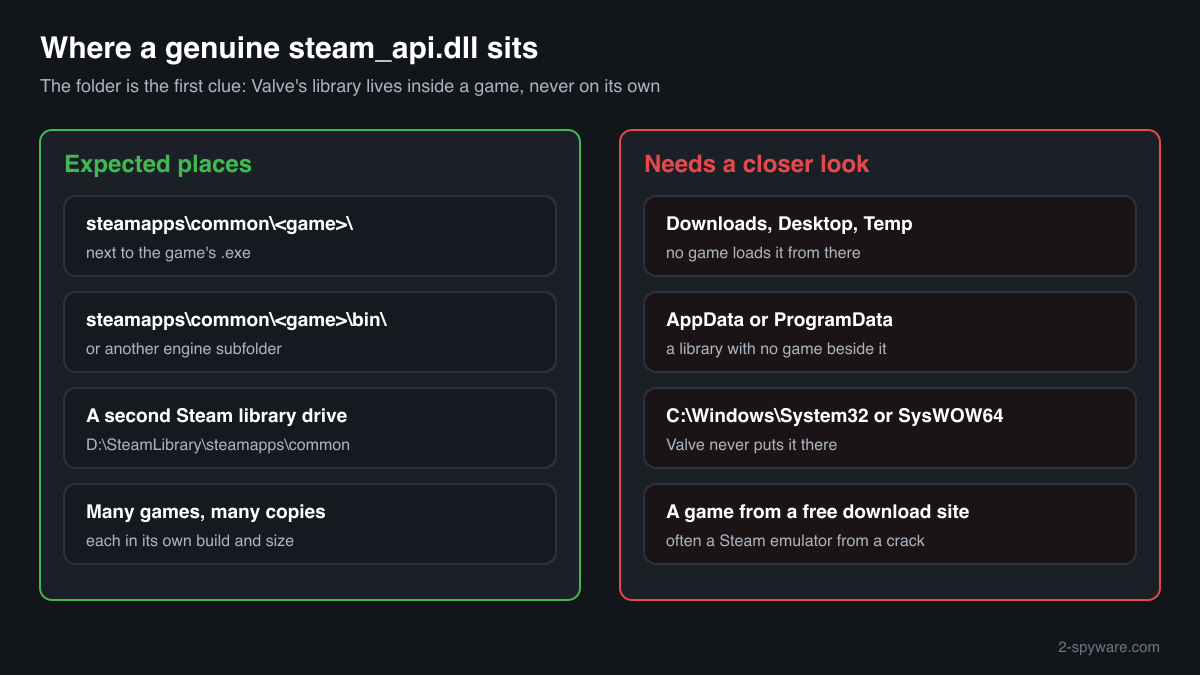Click 'a library with no game beside it'
This screenshot has height=675, width=1200.
(x=776, y=349)
